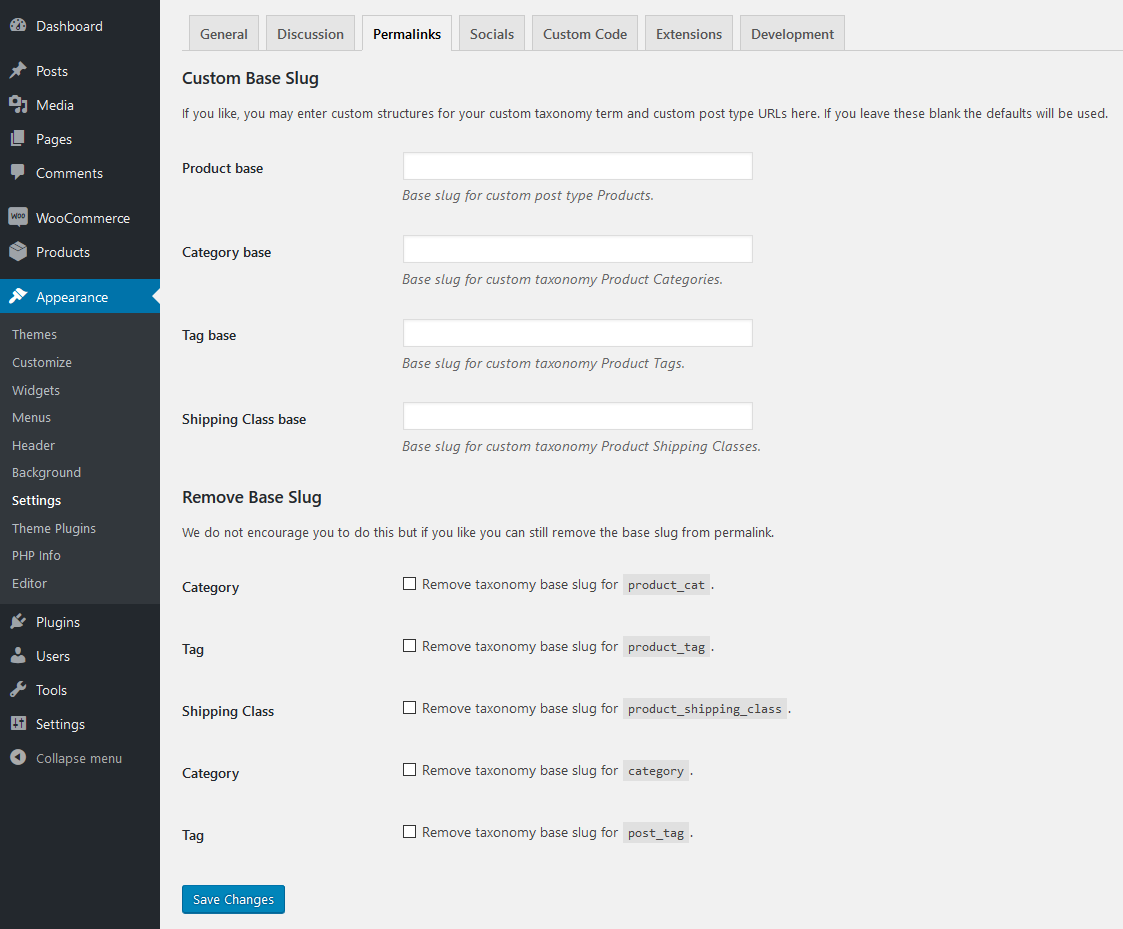The width and height of the screenshot is (1123, 929).
Task: Focus the Shipping Class base input field
Action: click(x=577, y=416)
